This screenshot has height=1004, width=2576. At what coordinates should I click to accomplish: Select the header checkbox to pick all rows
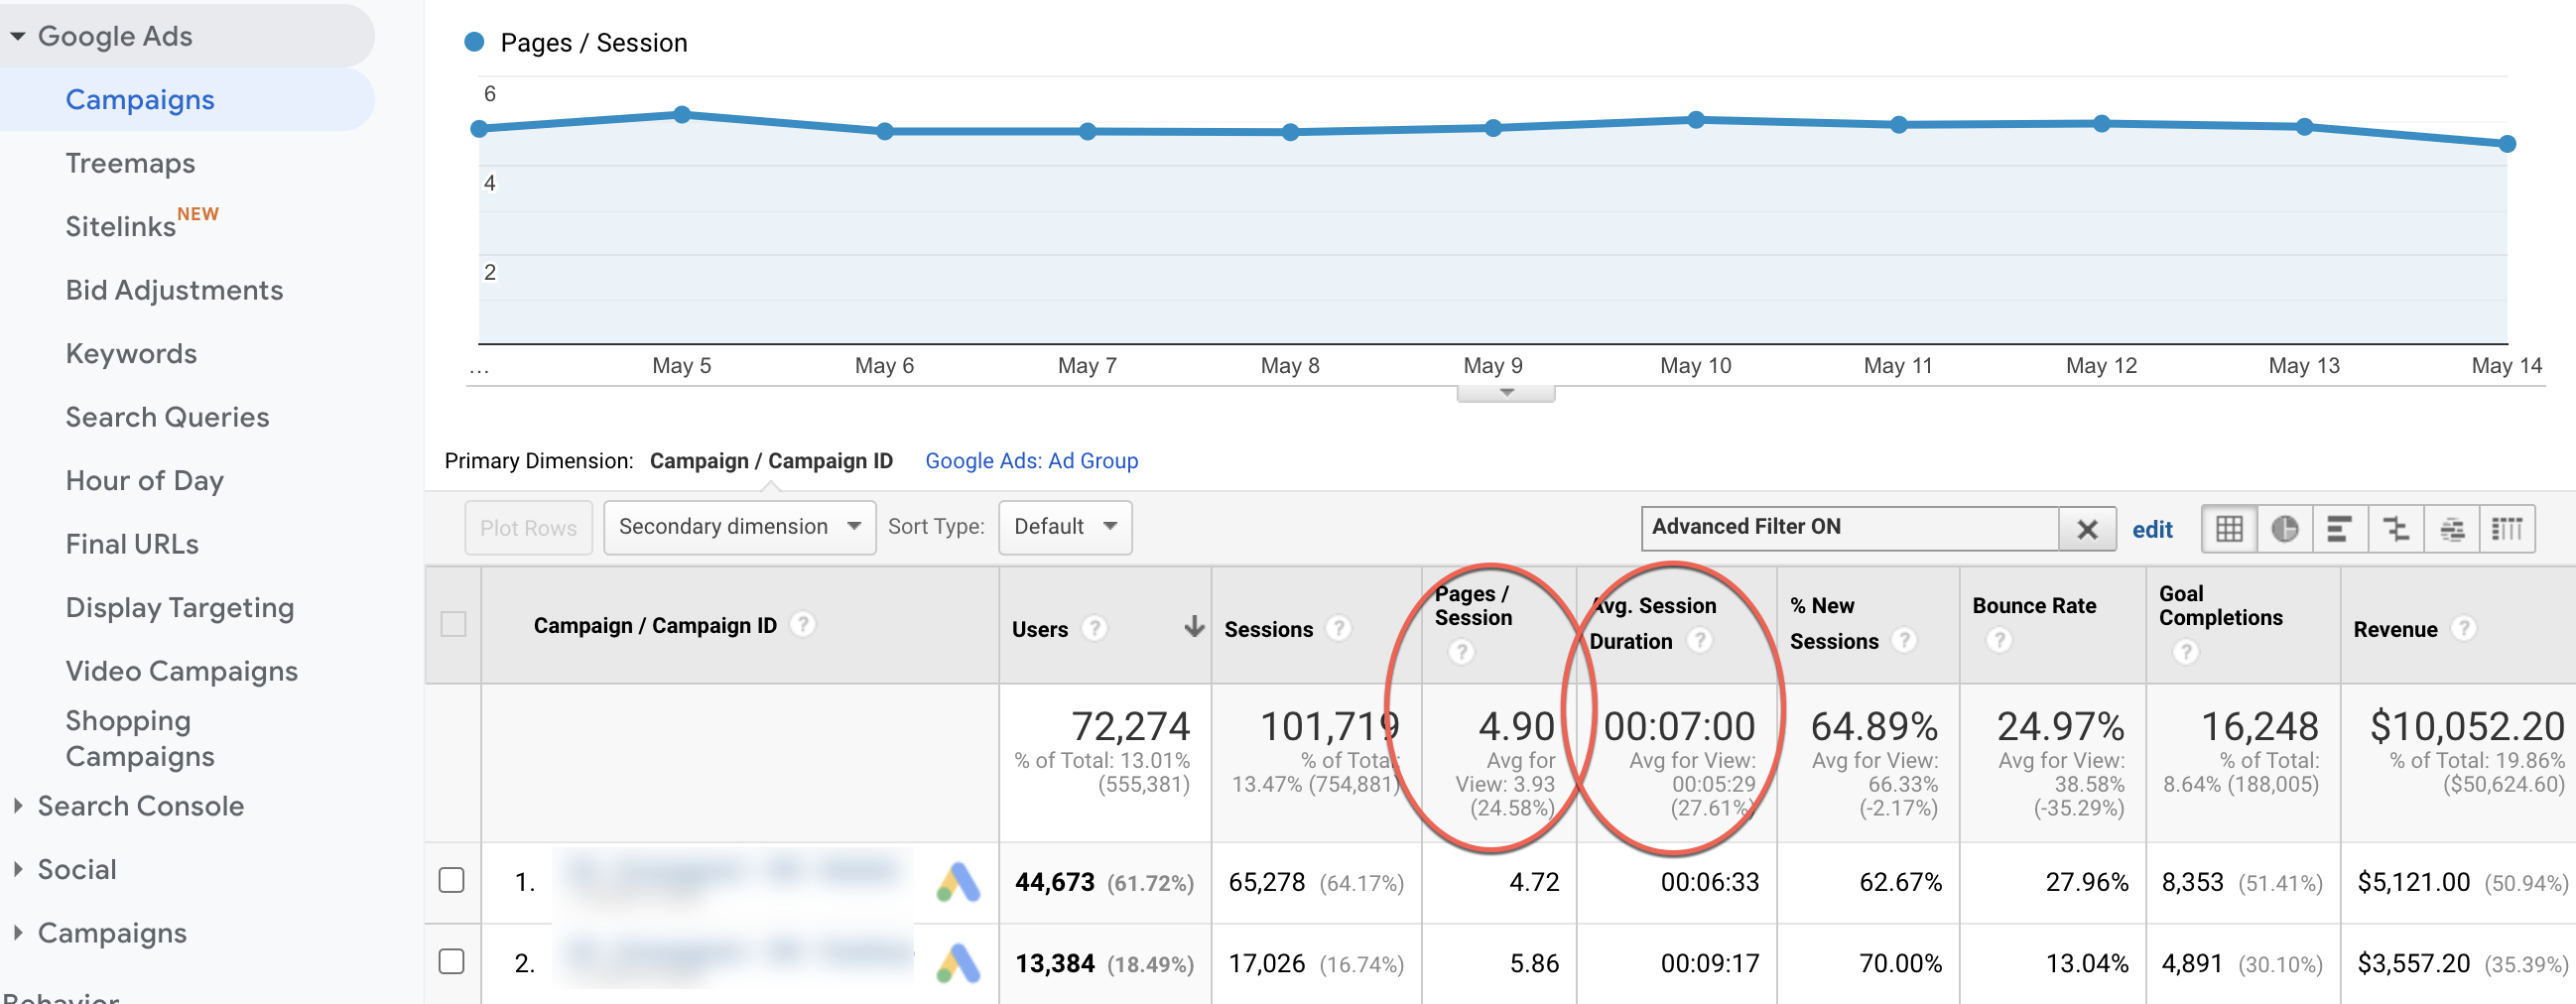point(453,626)
